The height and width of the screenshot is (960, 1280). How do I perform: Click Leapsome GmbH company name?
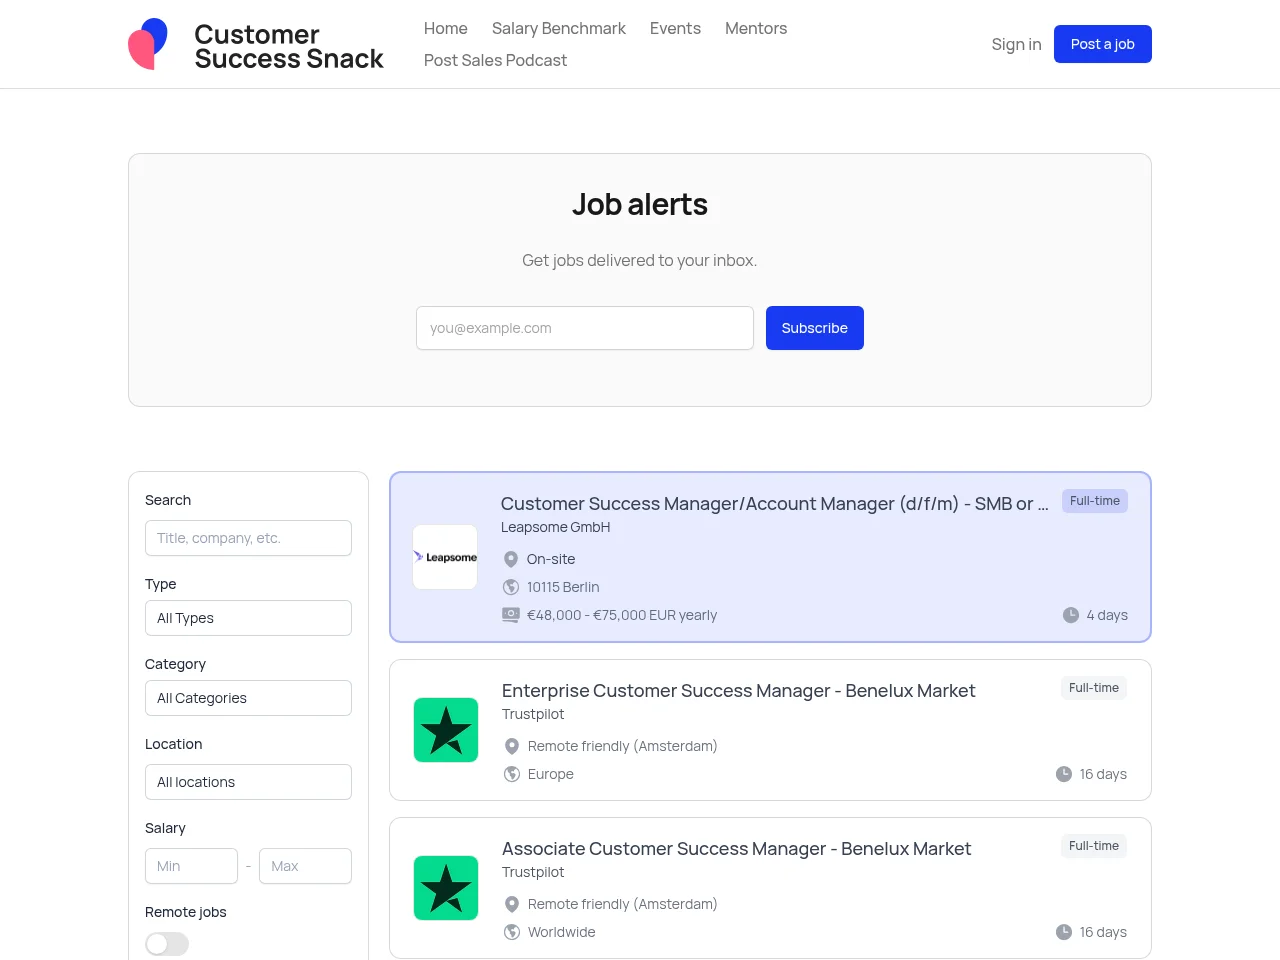click(x=556, y=527)
